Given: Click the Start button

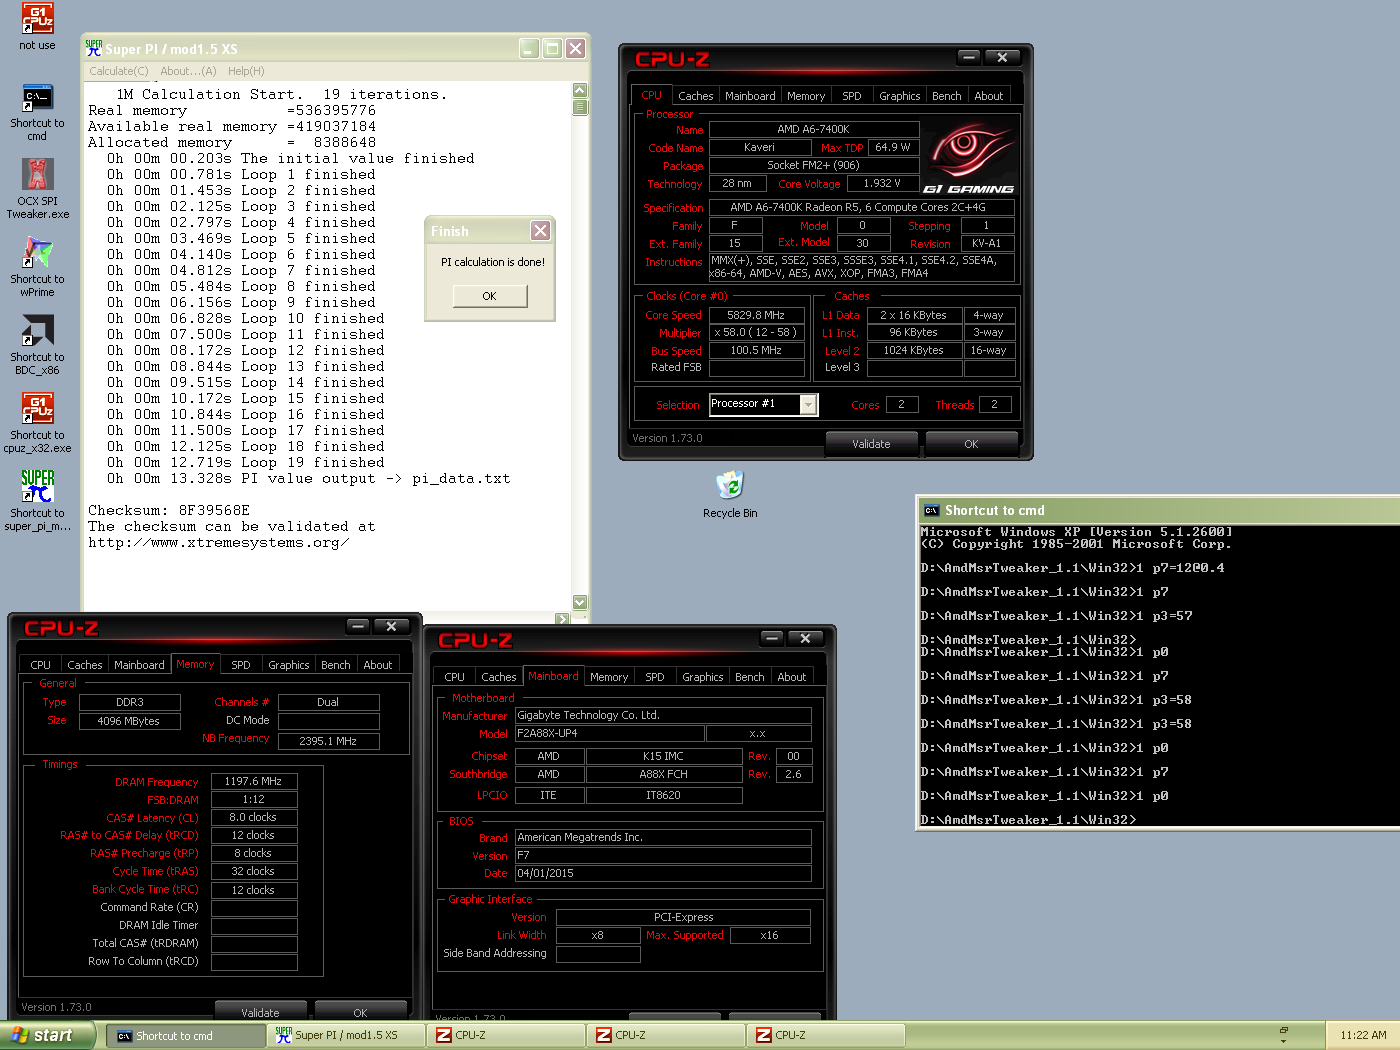Looking at the screenshot, I should tap(47, 1035).
